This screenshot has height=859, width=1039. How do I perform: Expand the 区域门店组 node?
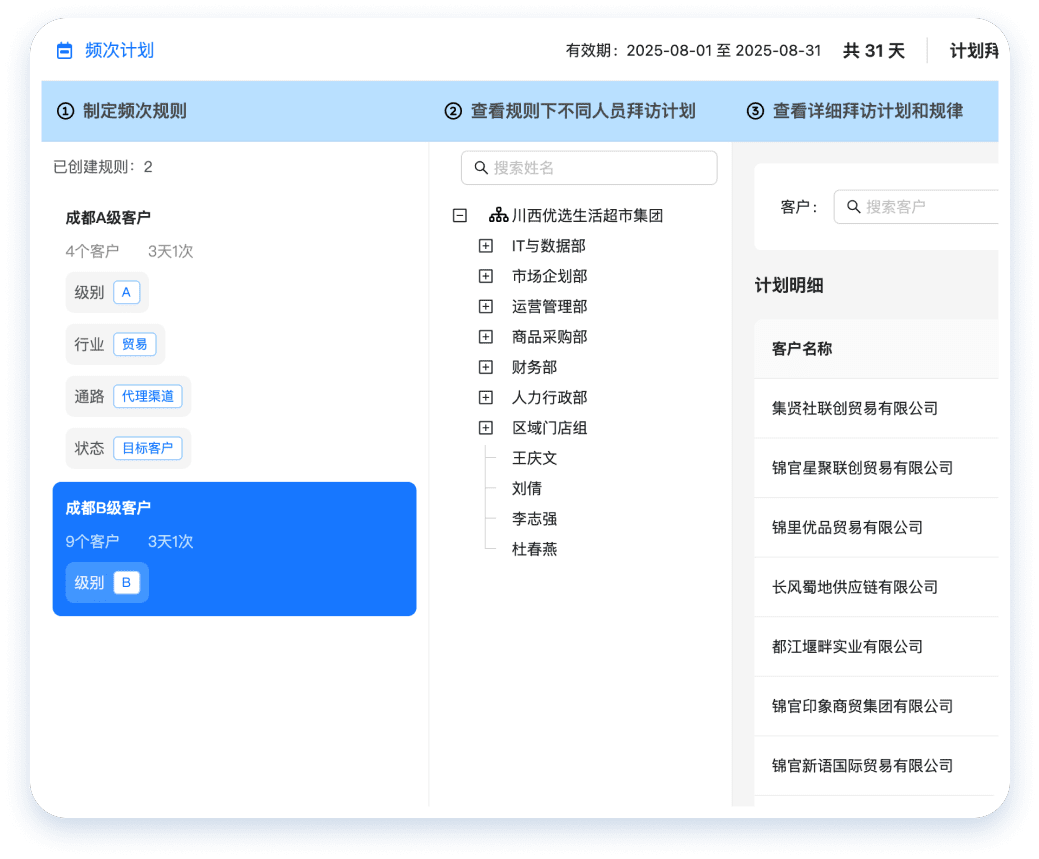485,427
